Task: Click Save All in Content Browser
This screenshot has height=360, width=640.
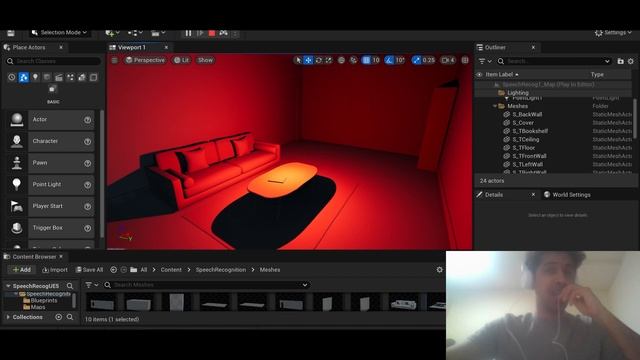Action: pyautogui.click(x=89, y=270)
